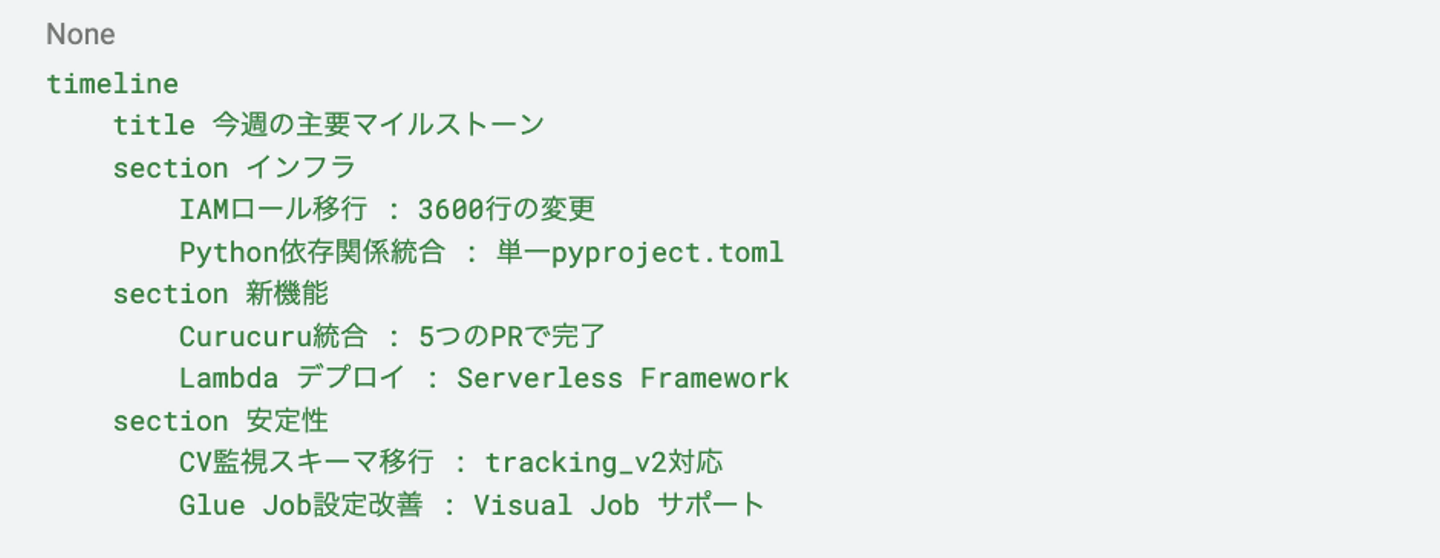Click the "section" keyword before インフラ

170,167
